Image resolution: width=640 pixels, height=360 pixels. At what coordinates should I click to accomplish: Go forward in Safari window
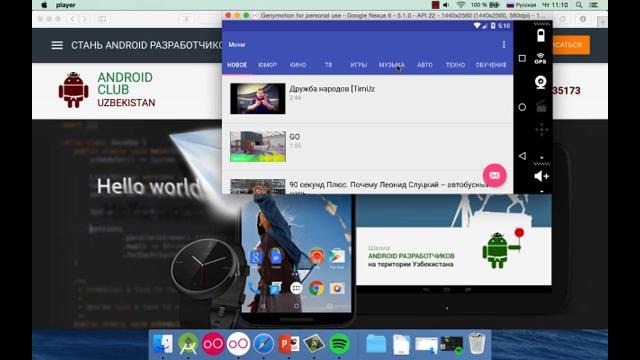pos(84,19)
